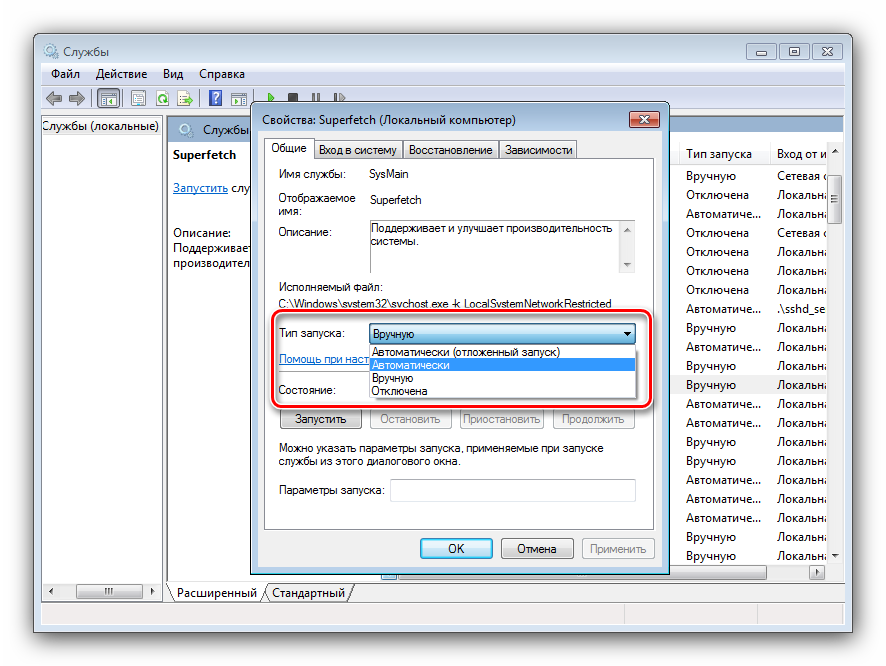Open the 'Действие' menu
Image resolution: width=886 pixels, height=666 pixels.
point(121,74)
